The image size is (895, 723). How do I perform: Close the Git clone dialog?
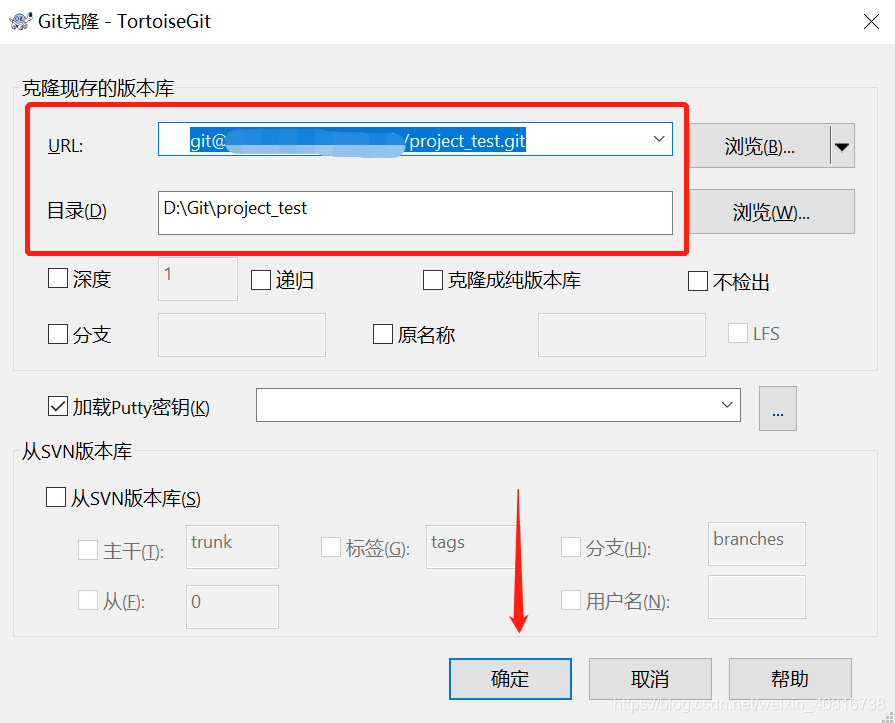click(871, 22)
